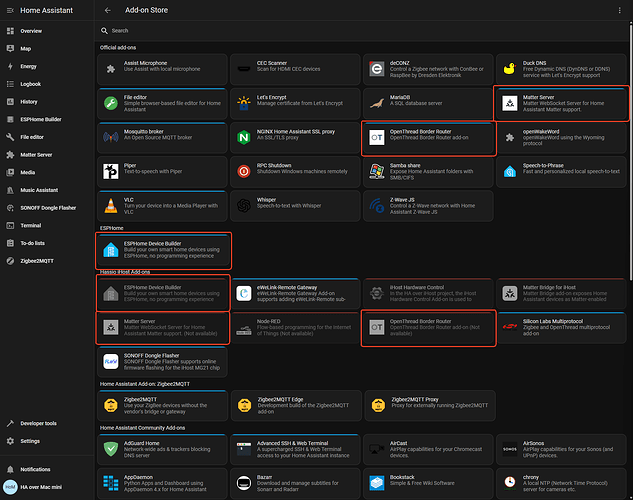Click the AirSonos SONOS icon
The image size is (633, 500).
[510, 449]
